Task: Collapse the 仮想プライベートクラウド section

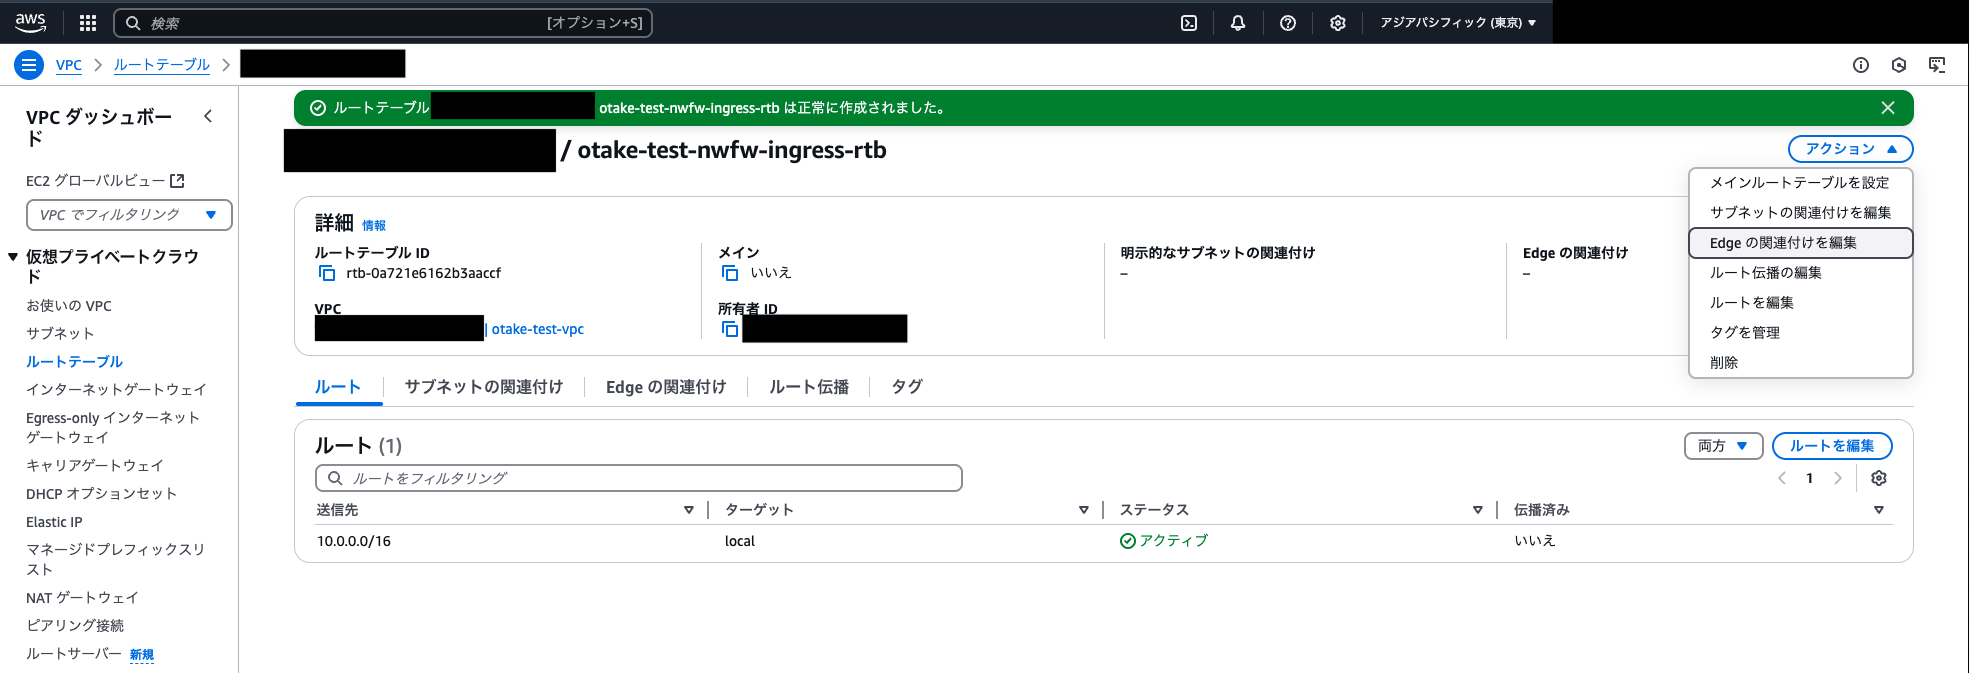Action: tap(13, 257)
